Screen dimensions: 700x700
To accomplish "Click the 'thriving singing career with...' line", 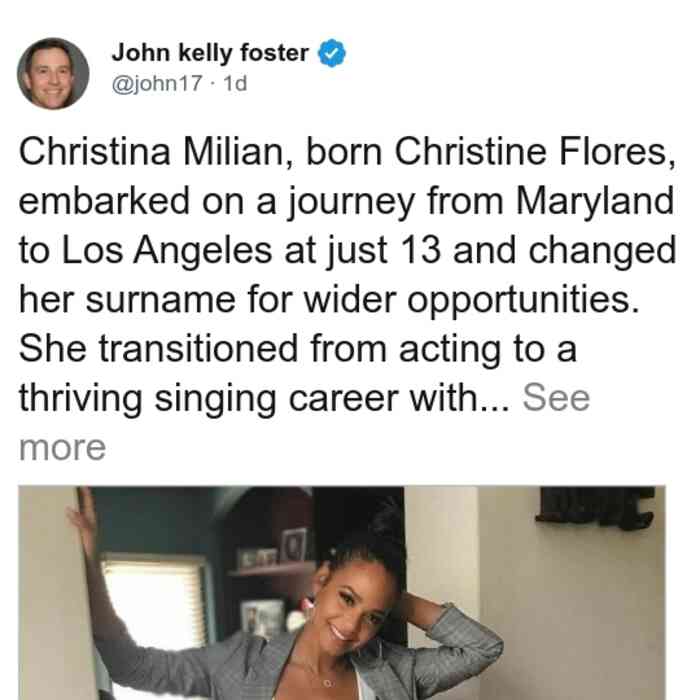I will pos(264,397).
